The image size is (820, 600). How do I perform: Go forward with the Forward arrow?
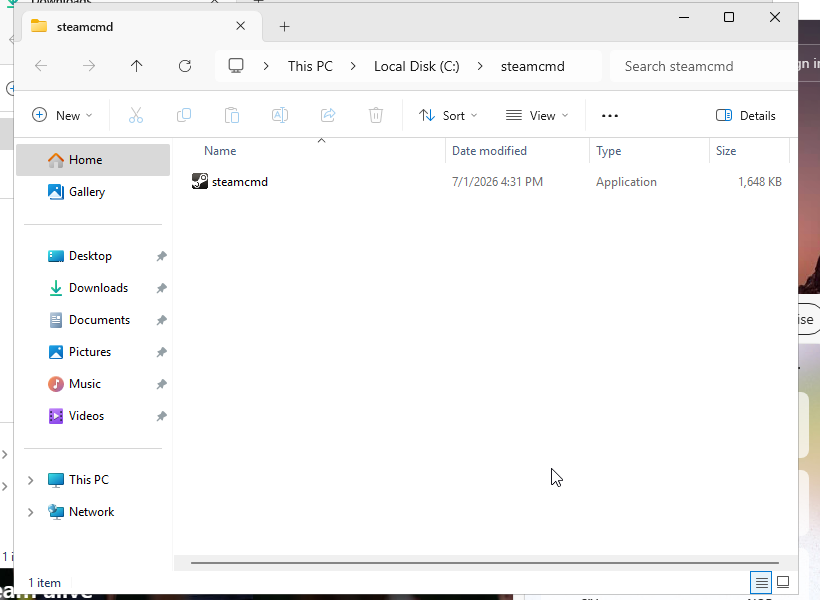[x=89, y=66]
